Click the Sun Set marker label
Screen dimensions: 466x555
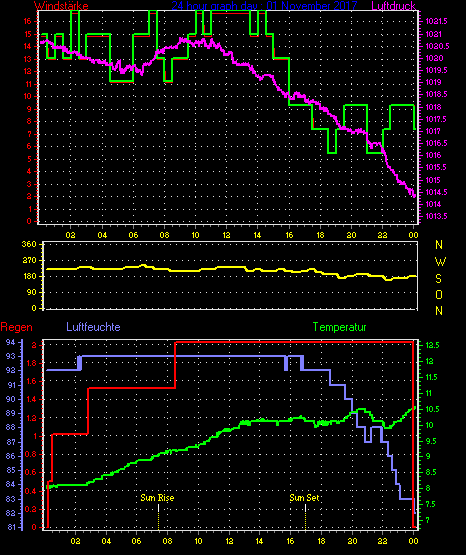pos(304,498)
